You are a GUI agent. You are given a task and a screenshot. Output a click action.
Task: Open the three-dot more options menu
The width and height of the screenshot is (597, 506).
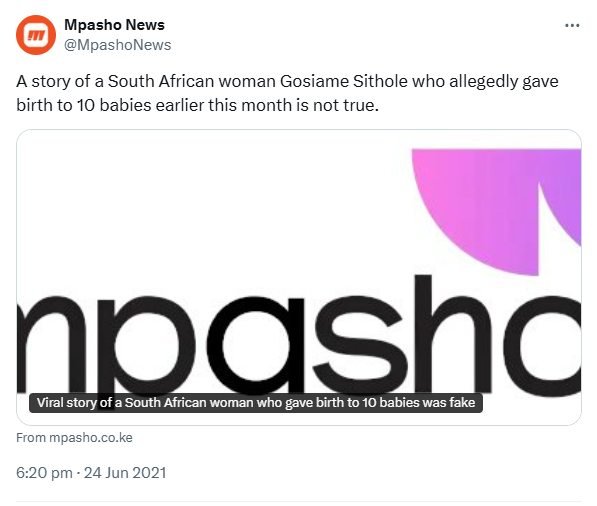click(x=572, y=26)
